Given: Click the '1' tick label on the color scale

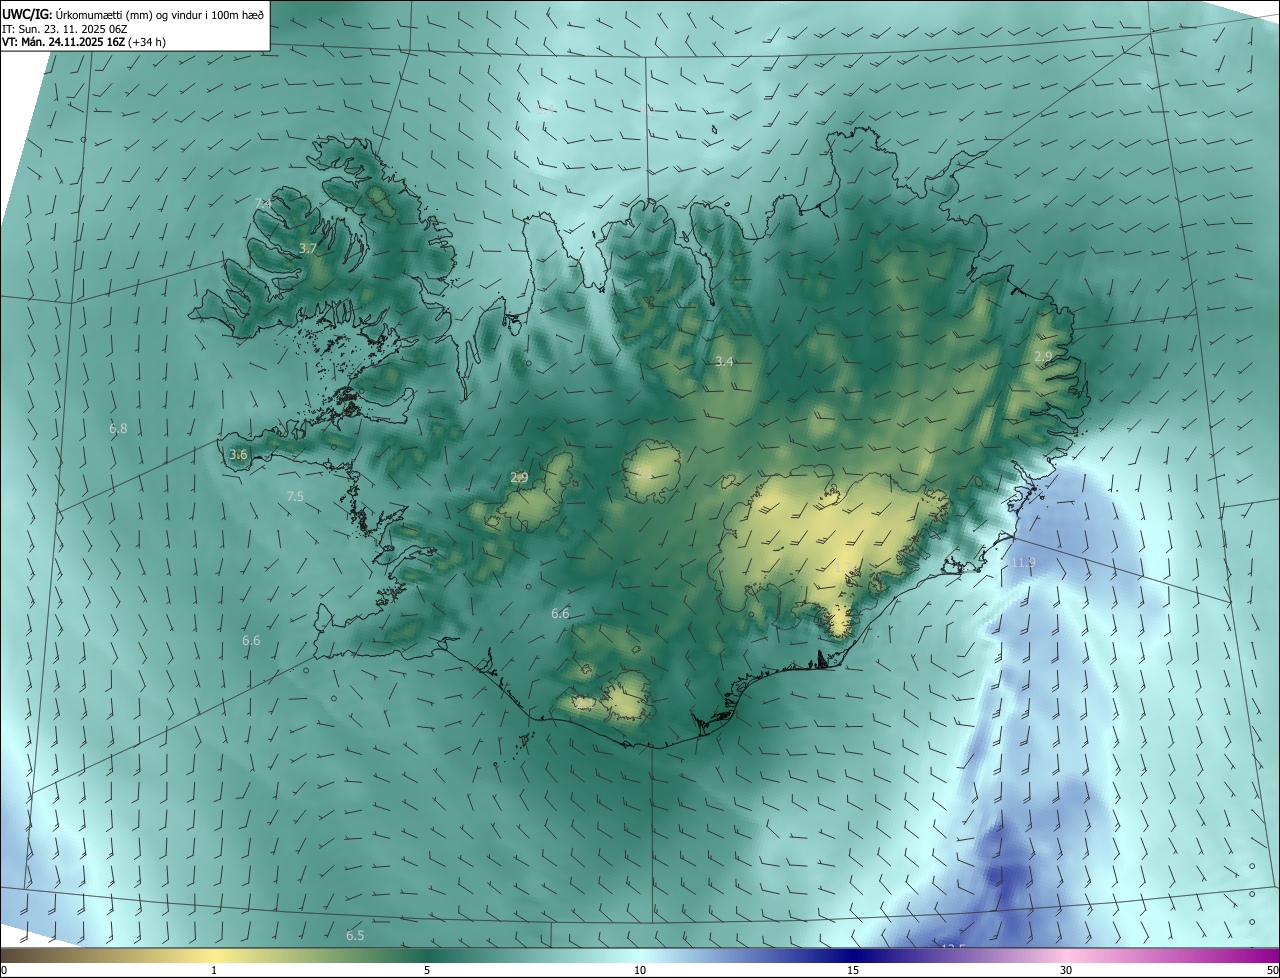Looking at the screenshot, I should coord(214,970).
